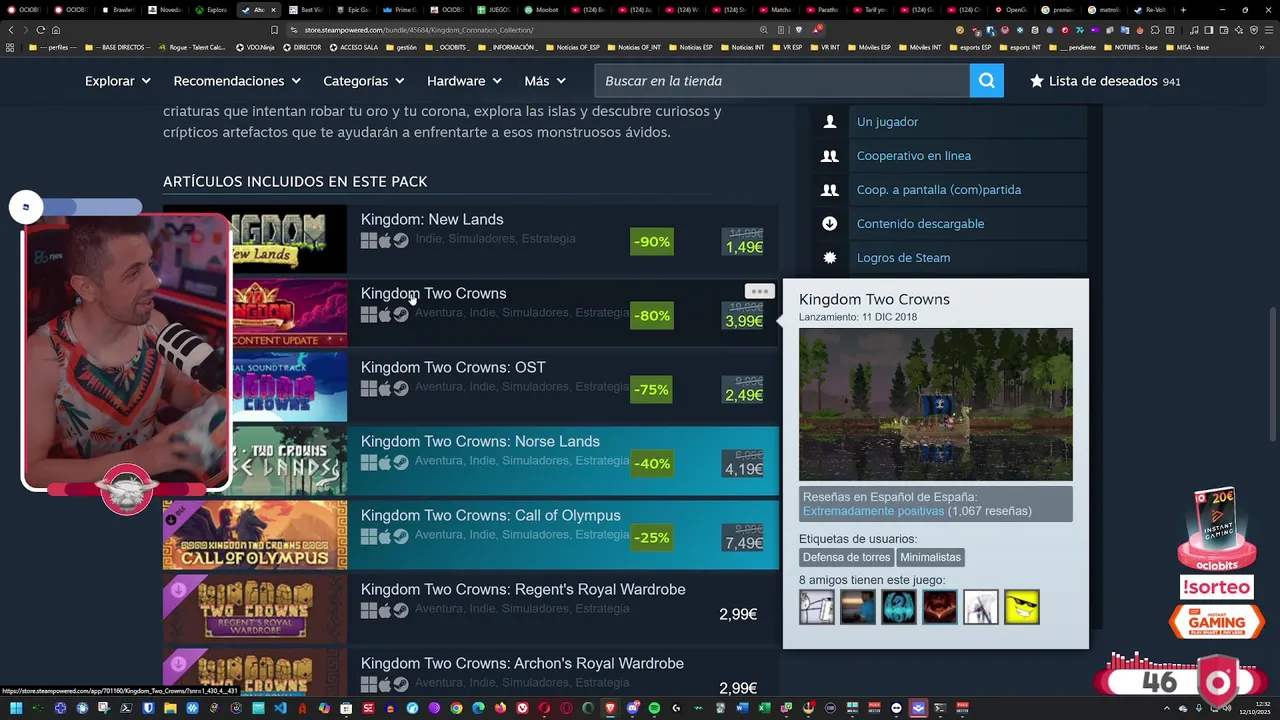Image resolution: width=1280 pixels, height=720 pixels.
Task: Open the VDO.Ninja bookmark
Action: tap(254, 47)
